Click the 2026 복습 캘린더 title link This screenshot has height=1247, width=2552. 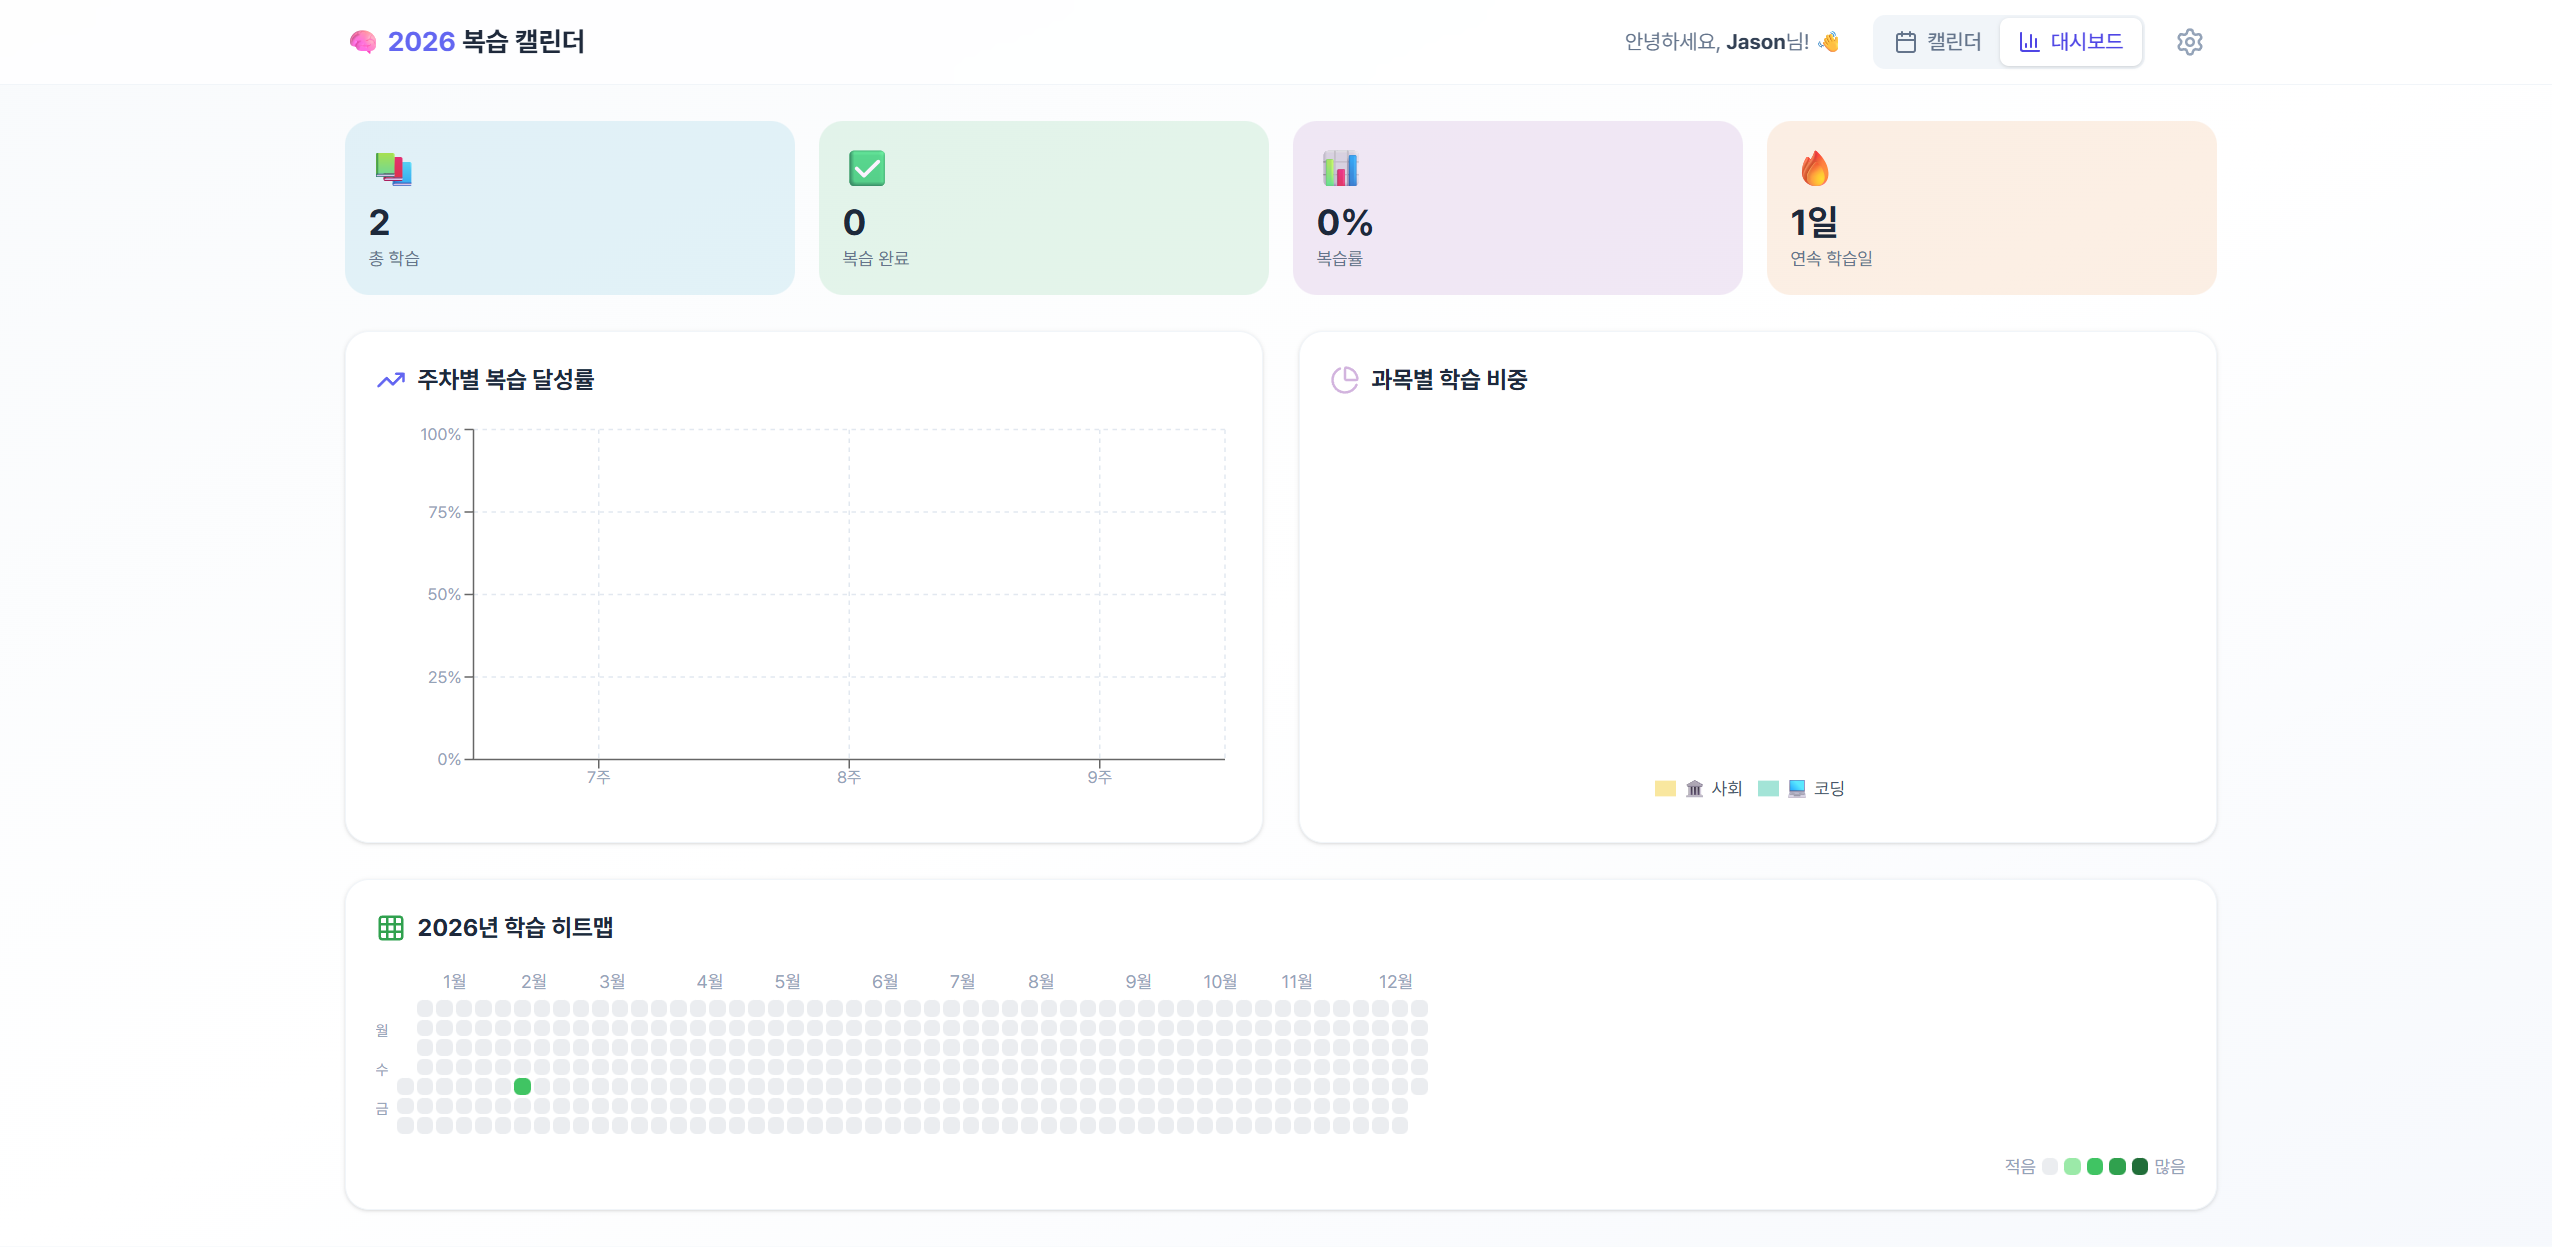click(x=486, y=42)
